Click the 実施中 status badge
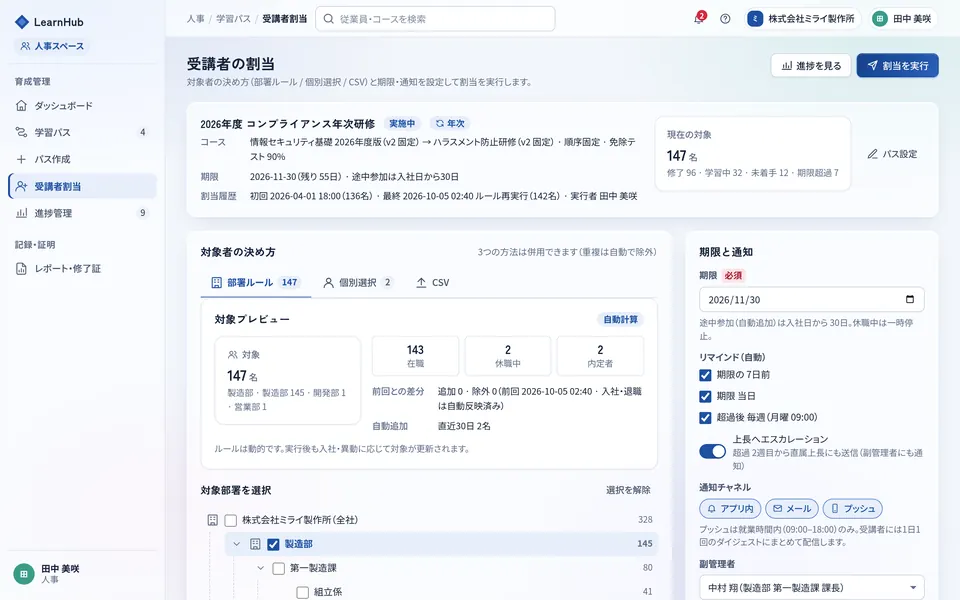Image resolution: width=960 pixels, height=600 pixels. 402,123
